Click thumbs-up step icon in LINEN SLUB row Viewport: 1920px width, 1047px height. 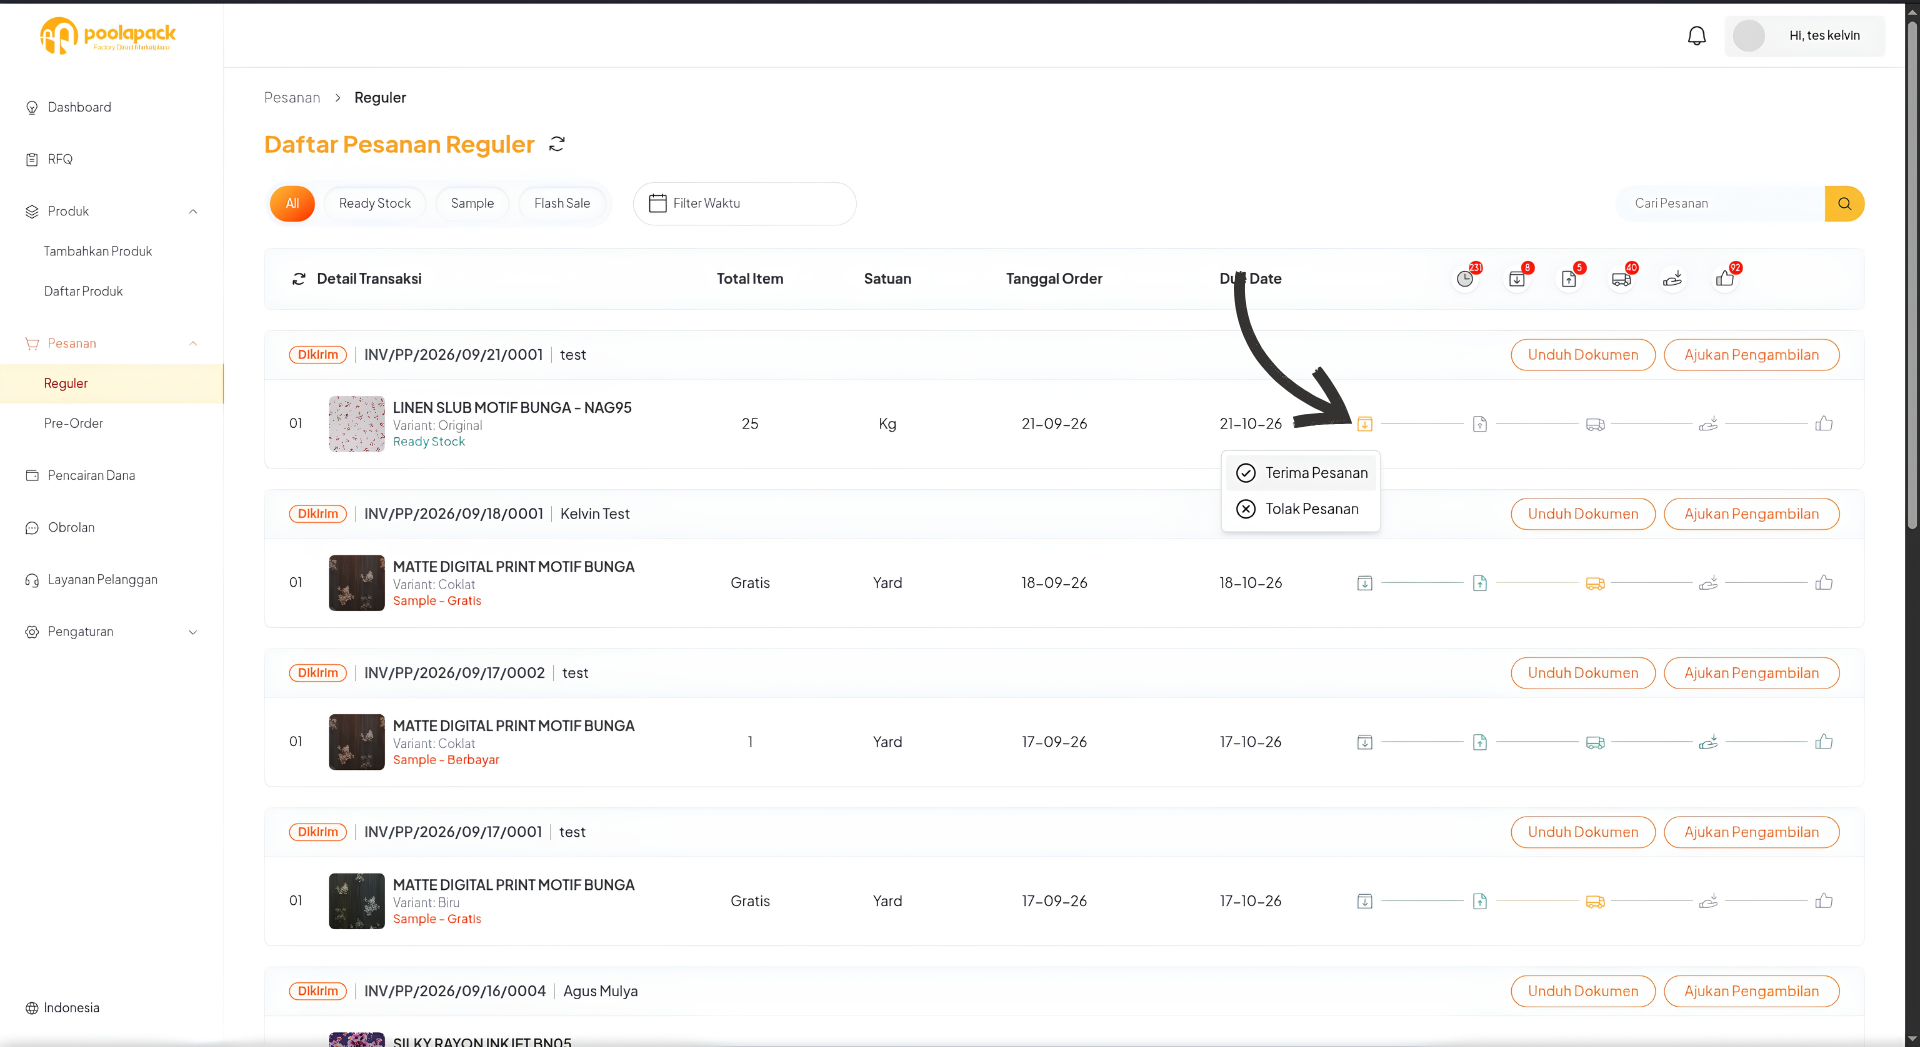[x=1824, y=424]
